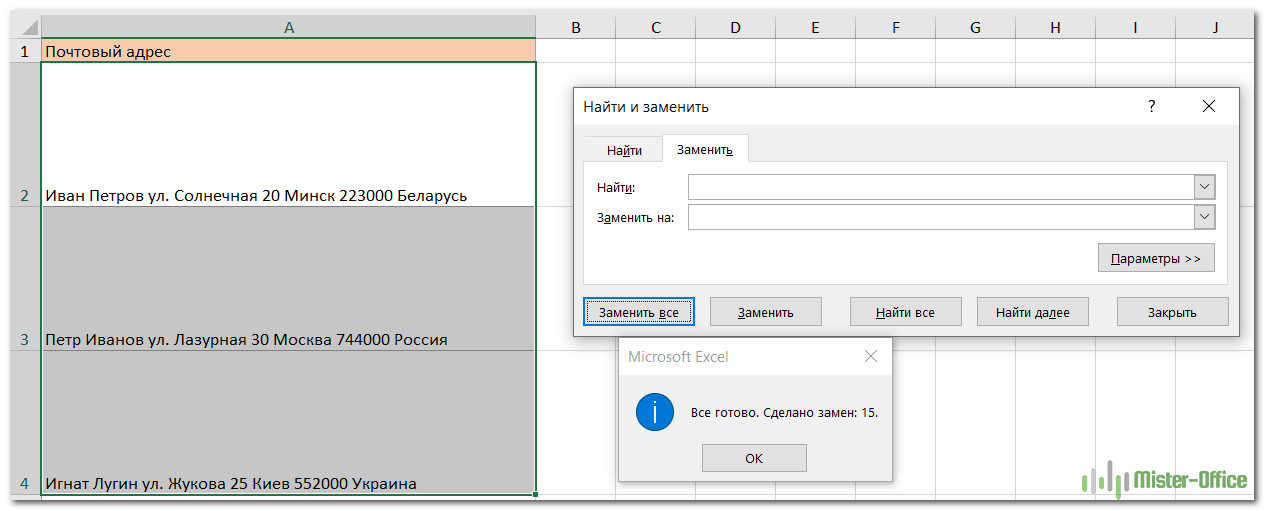This screenshot has width=1265, height=511.
Task: Click the help question mark icon
Action: 1151,106
